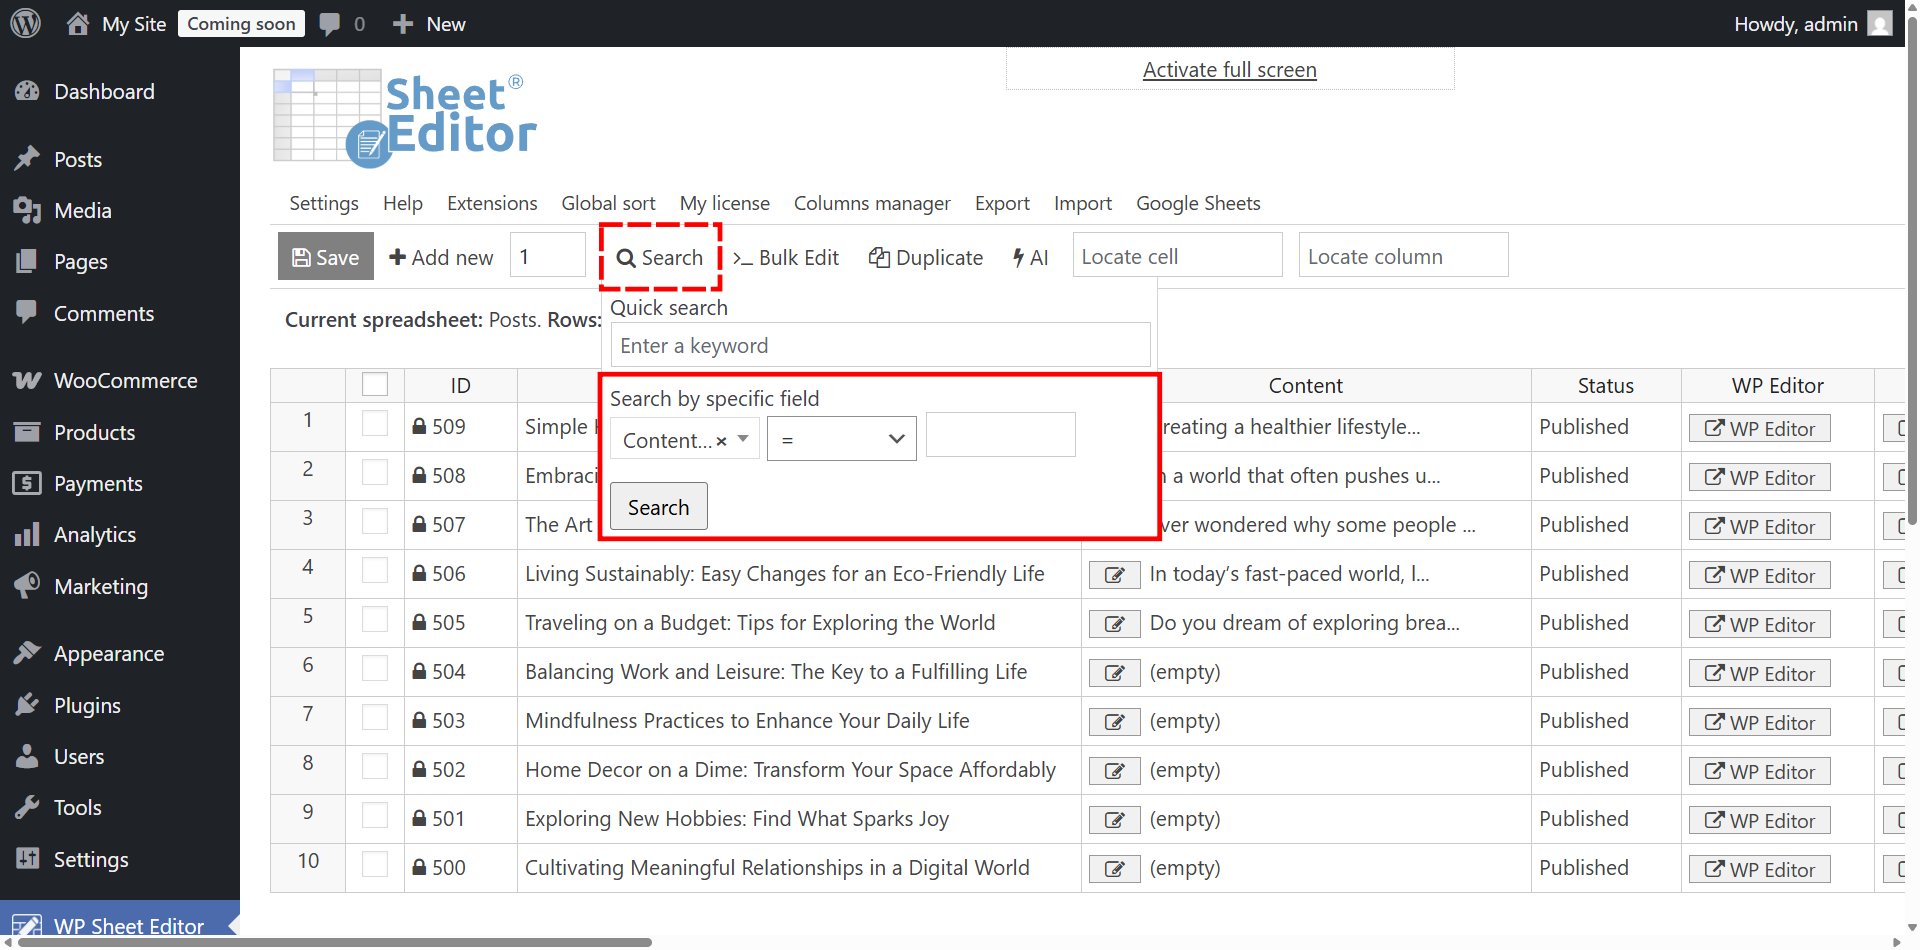Open content editor for row 502

[1114, 771]
